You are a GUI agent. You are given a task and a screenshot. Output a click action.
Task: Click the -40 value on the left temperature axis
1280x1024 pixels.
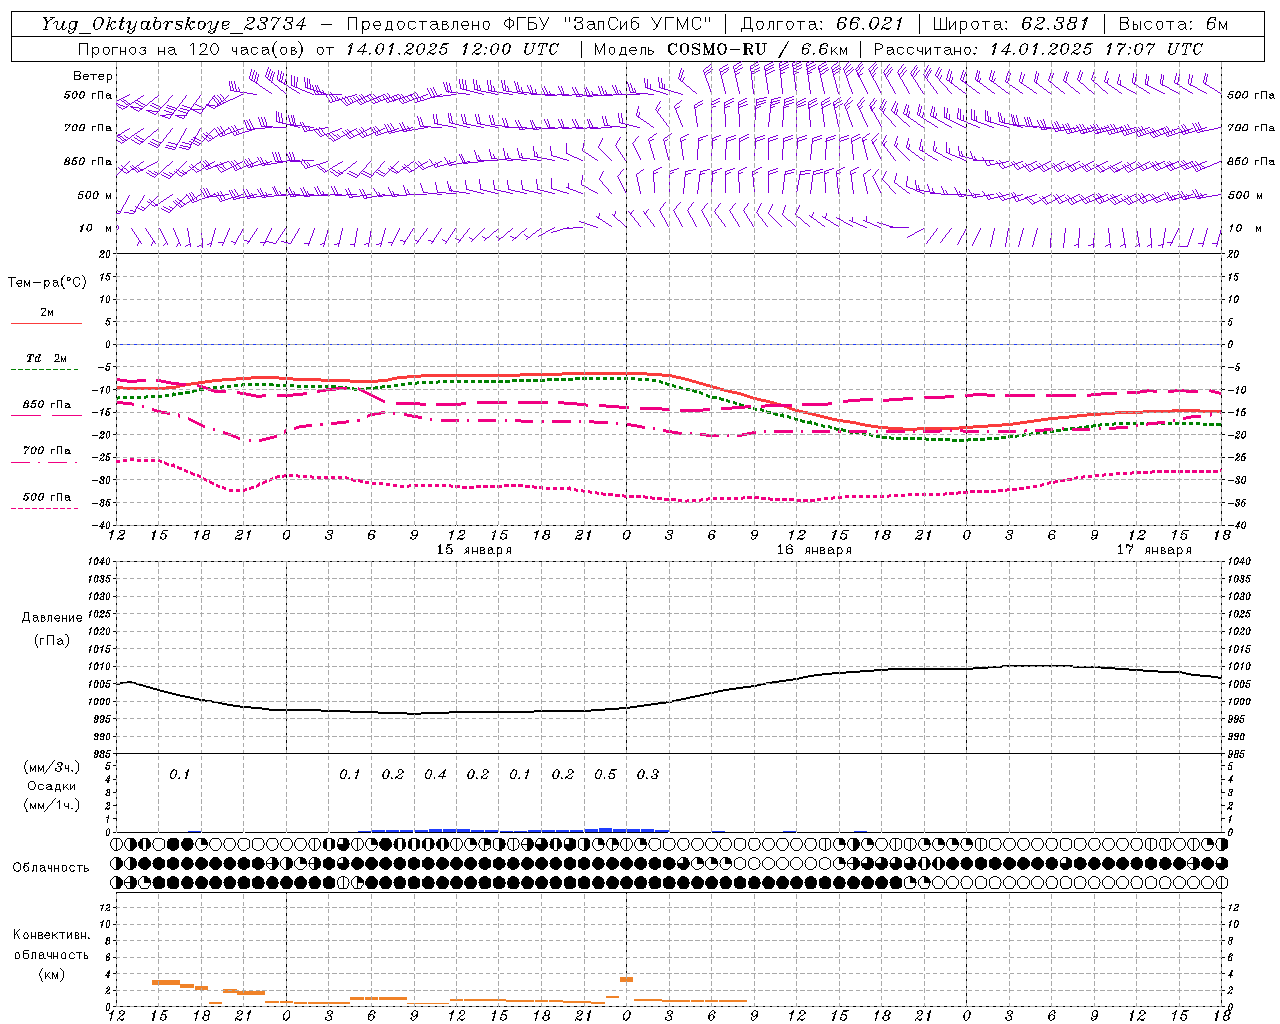click(102, 525)
